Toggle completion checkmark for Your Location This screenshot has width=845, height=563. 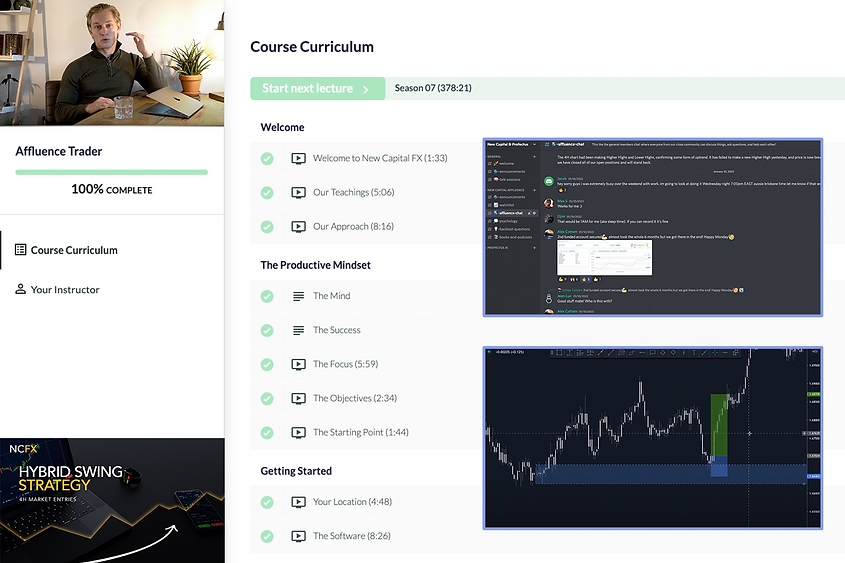267,502
